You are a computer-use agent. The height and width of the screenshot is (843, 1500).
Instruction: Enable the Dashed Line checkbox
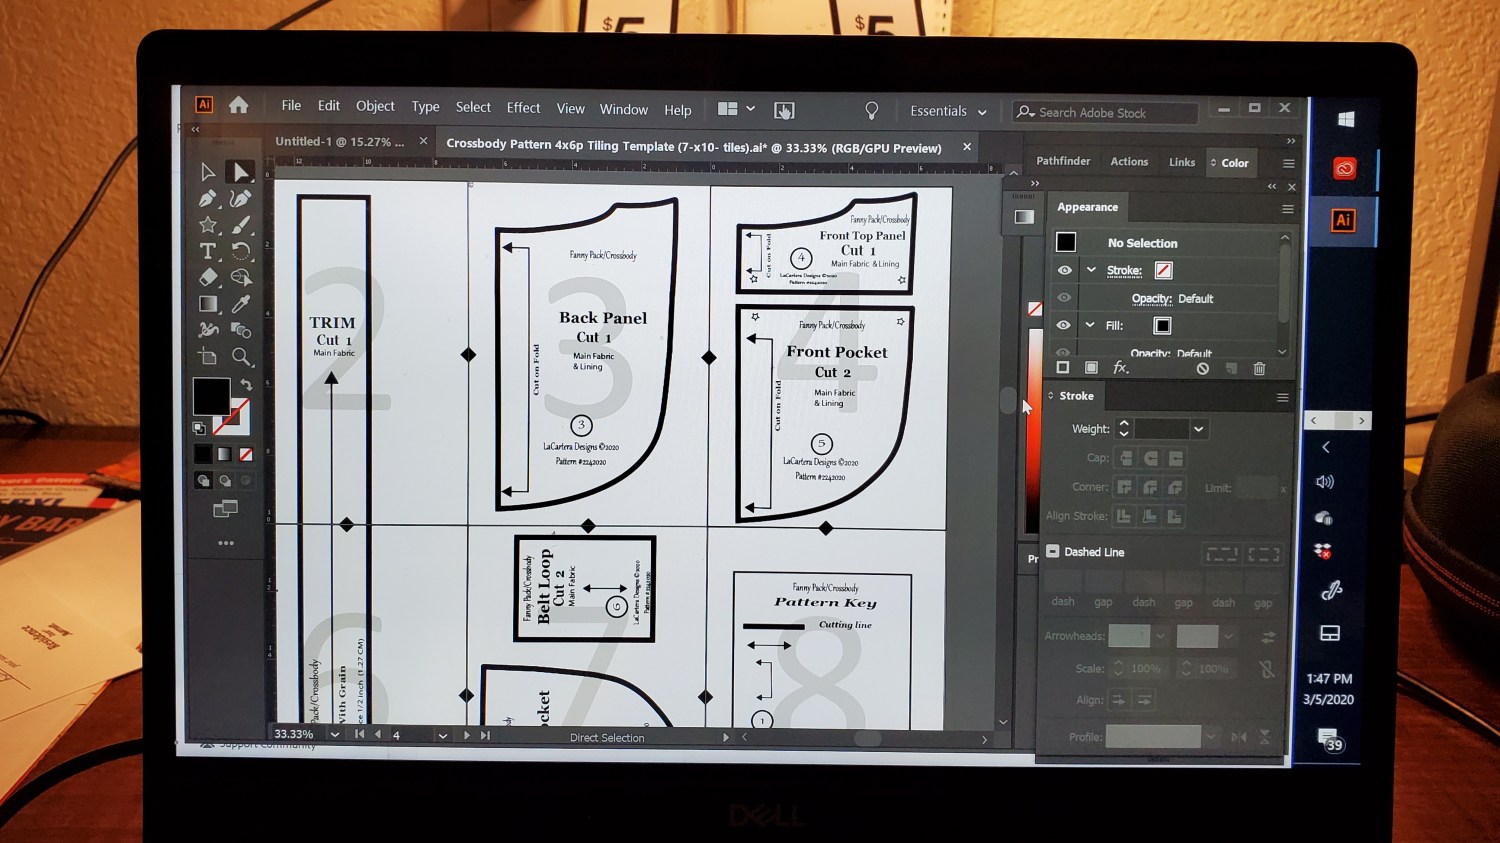tap(1053, 551)
